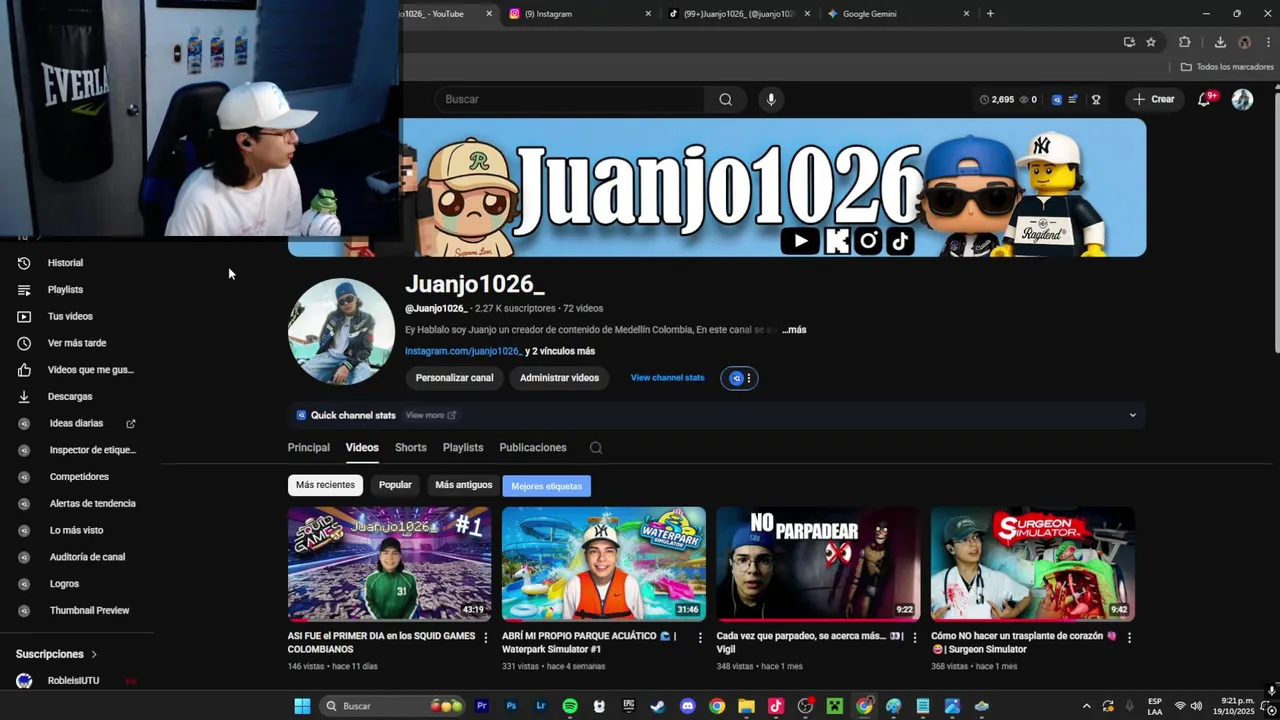Switch to the Shorts channel tab
The height and width of the screenshot is (720, 1280).
(410, 448)
